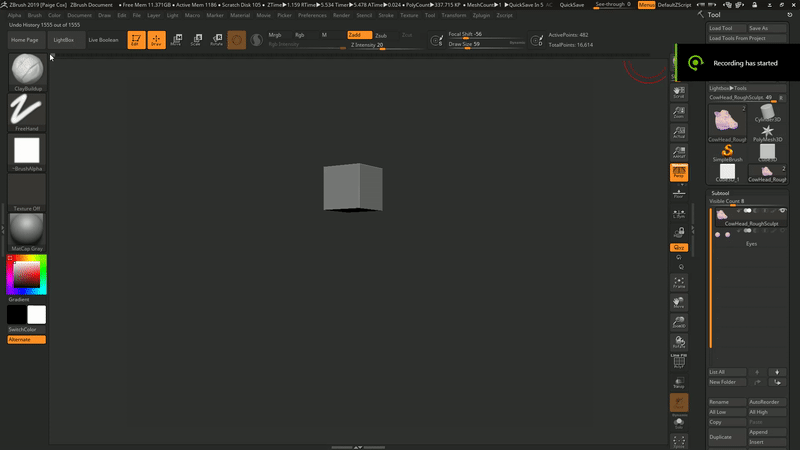The width and height of the screenshot is (800, 450).
Task: Activate Draw mode button
Action: point(156,40)
